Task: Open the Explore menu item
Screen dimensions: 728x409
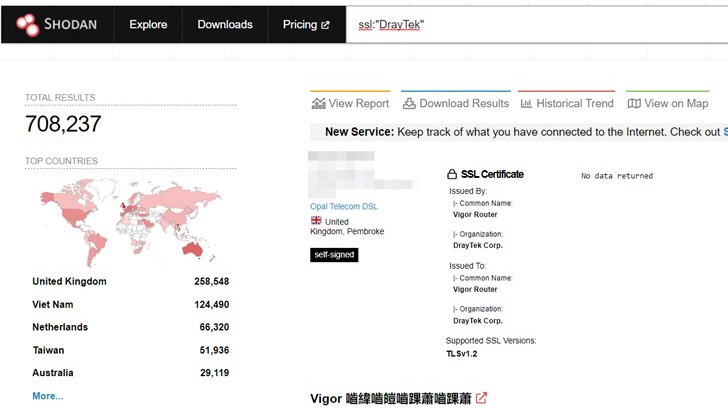Action: (x=148, y=25)
